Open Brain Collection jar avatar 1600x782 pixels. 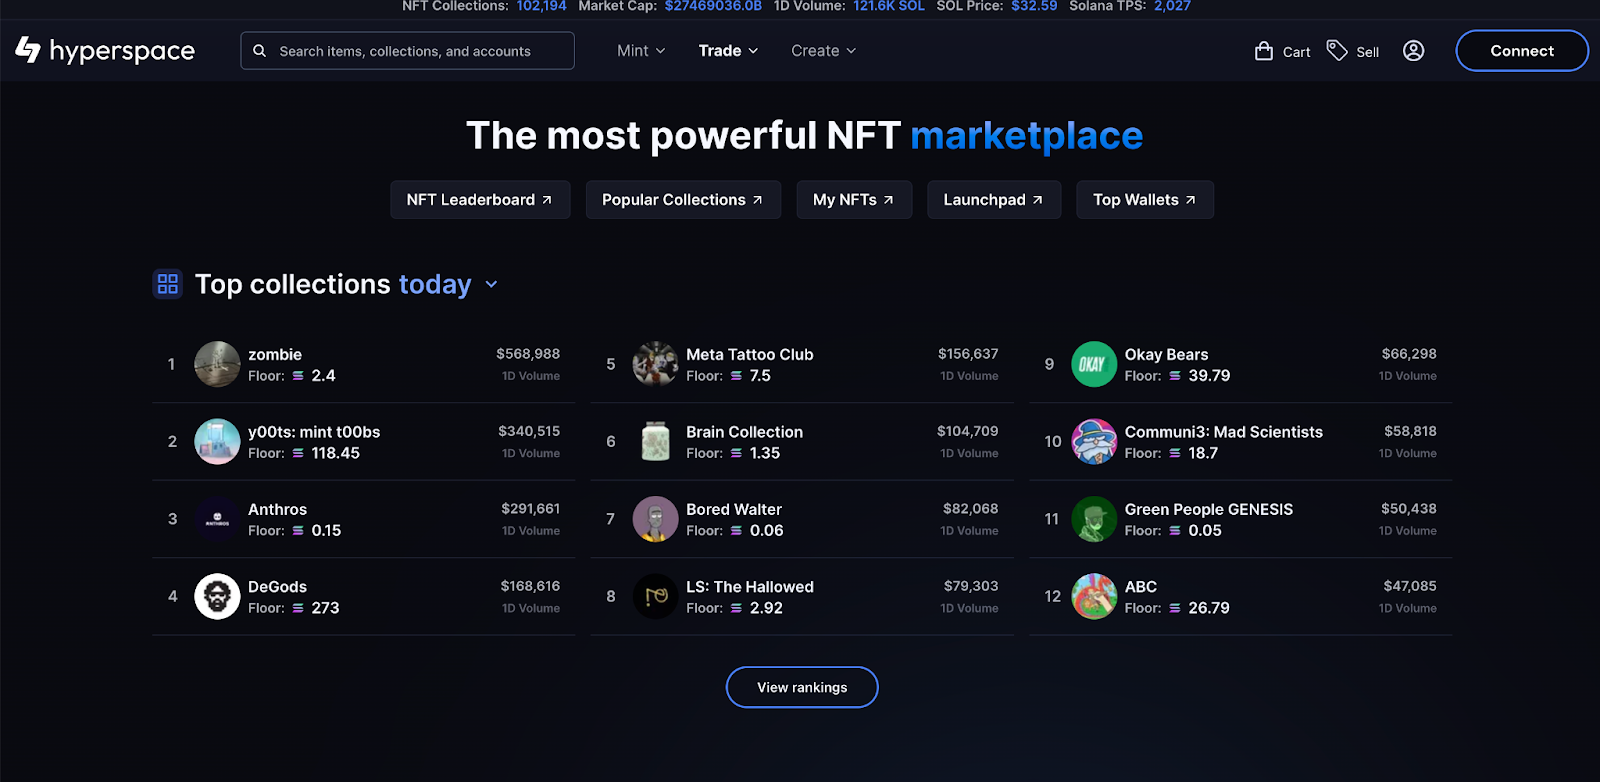click(656, 441)
